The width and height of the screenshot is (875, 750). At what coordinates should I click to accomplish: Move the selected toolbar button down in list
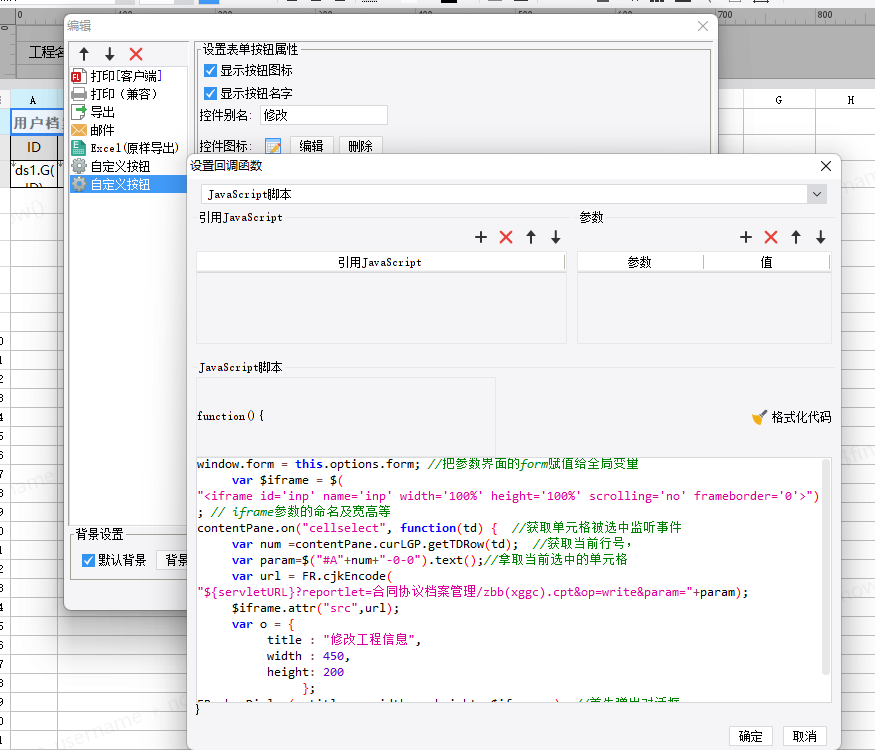(110, 54)
